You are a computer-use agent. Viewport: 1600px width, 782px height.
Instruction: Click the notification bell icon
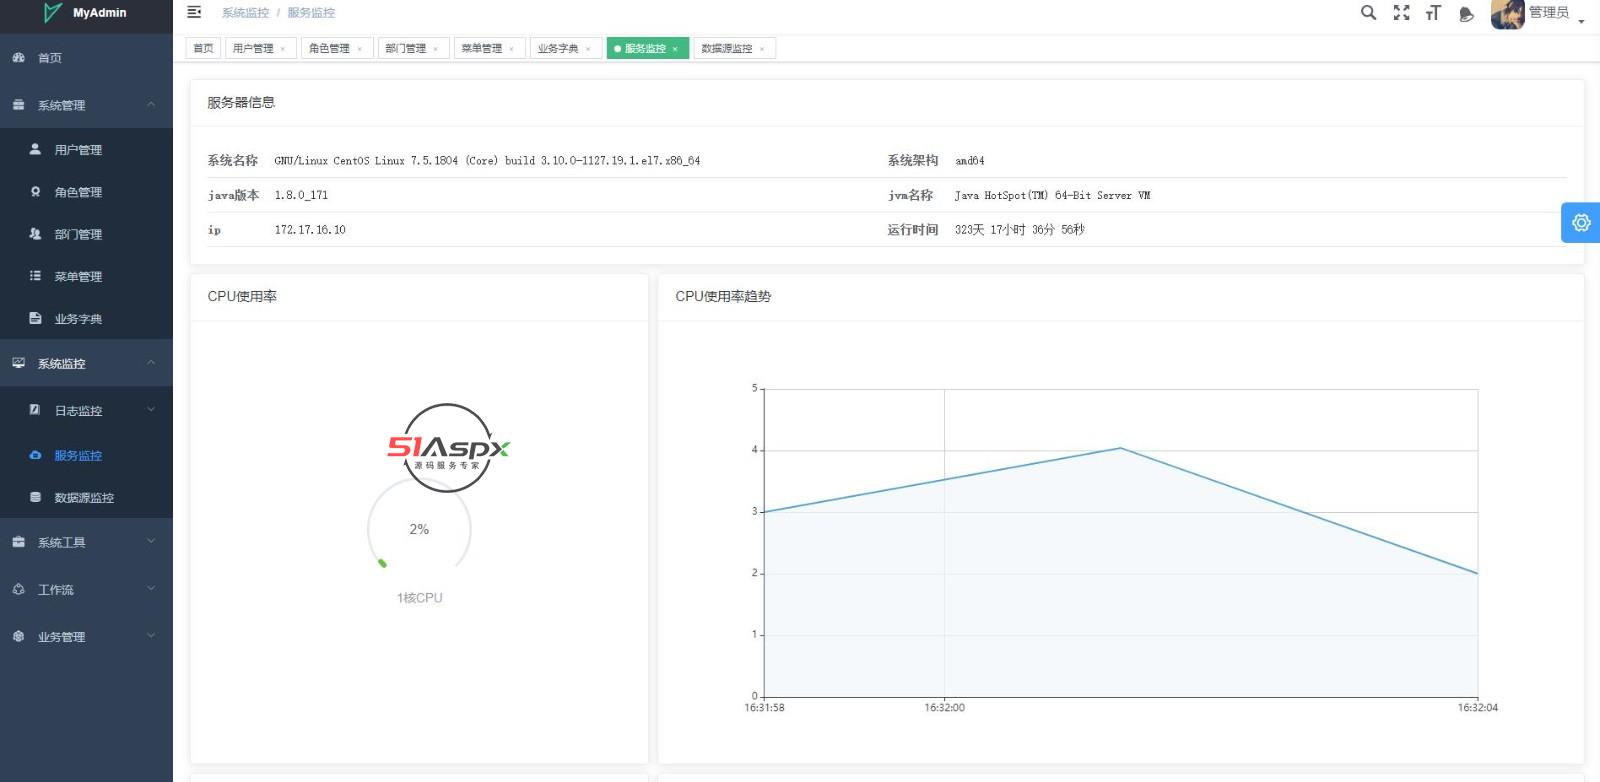point(1466,14)
